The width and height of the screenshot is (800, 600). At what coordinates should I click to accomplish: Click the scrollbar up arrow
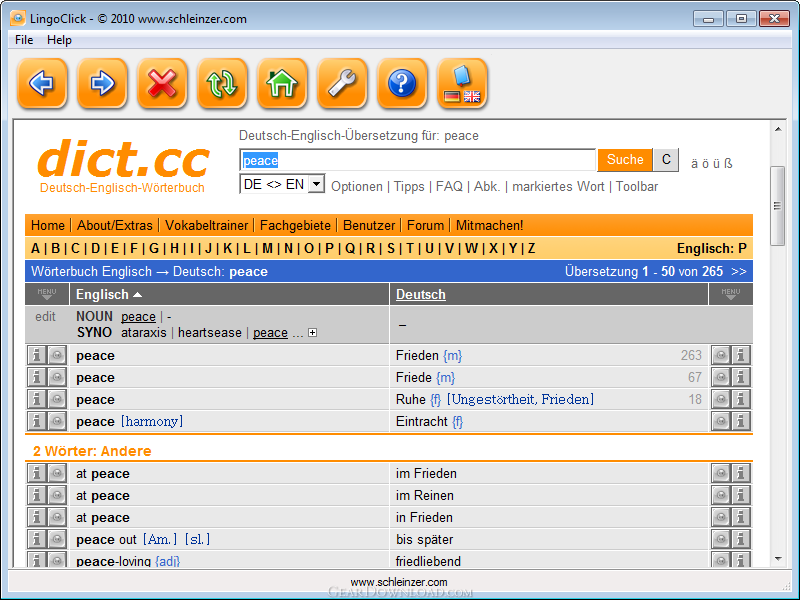click(x=778, y=129)
